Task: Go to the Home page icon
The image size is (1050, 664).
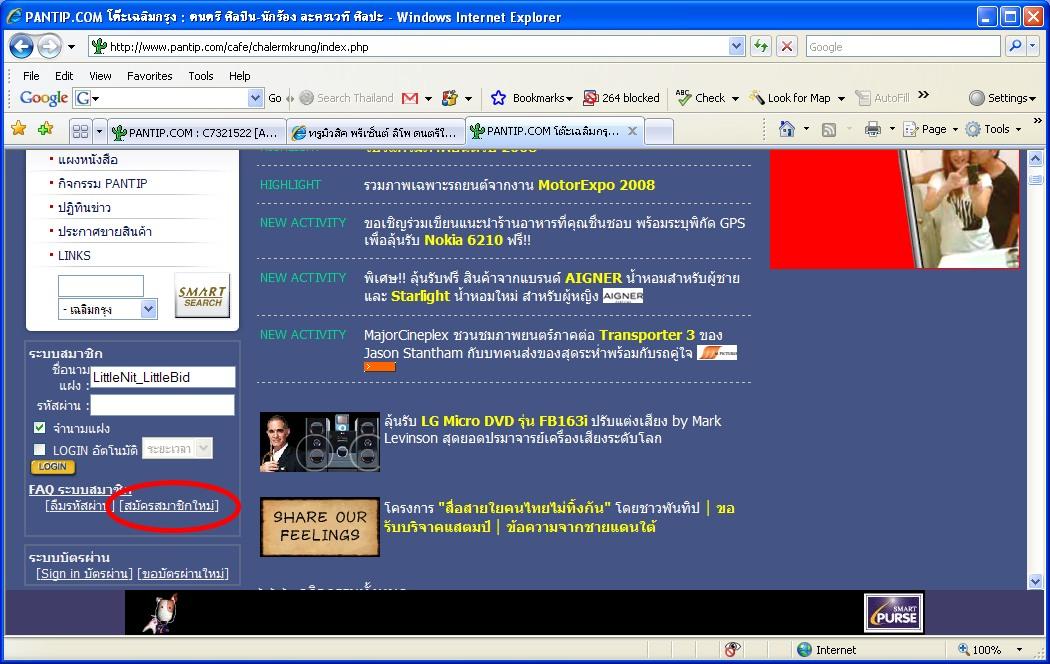Action: click(x=787, y=129)
